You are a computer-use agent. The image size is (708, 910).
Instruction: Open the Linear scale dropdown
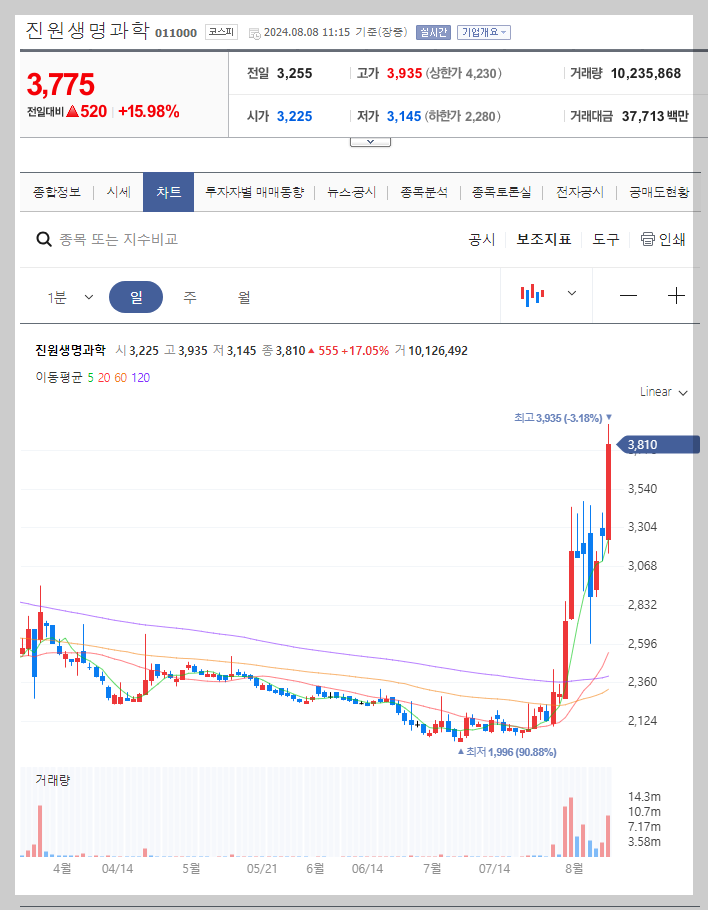661,392
